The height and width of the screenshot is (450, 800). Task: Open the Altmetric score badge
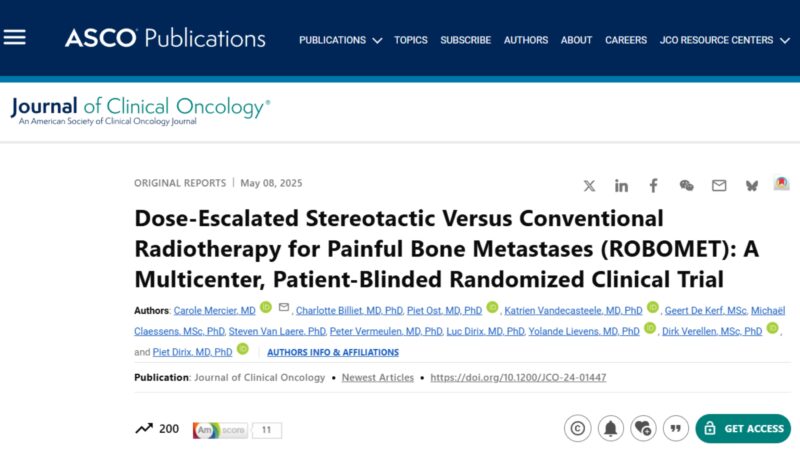[x=237, y=430]
